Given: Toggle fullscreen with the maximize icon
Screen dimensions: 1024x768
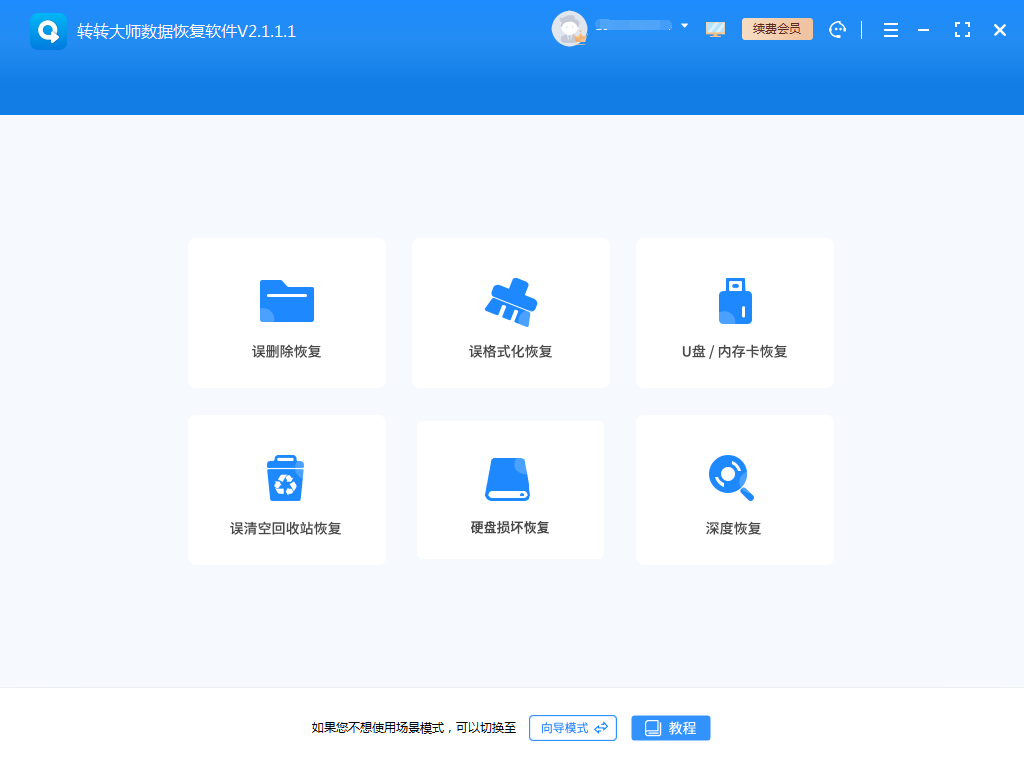Looking at the screenshot, I should coord(962,29).
